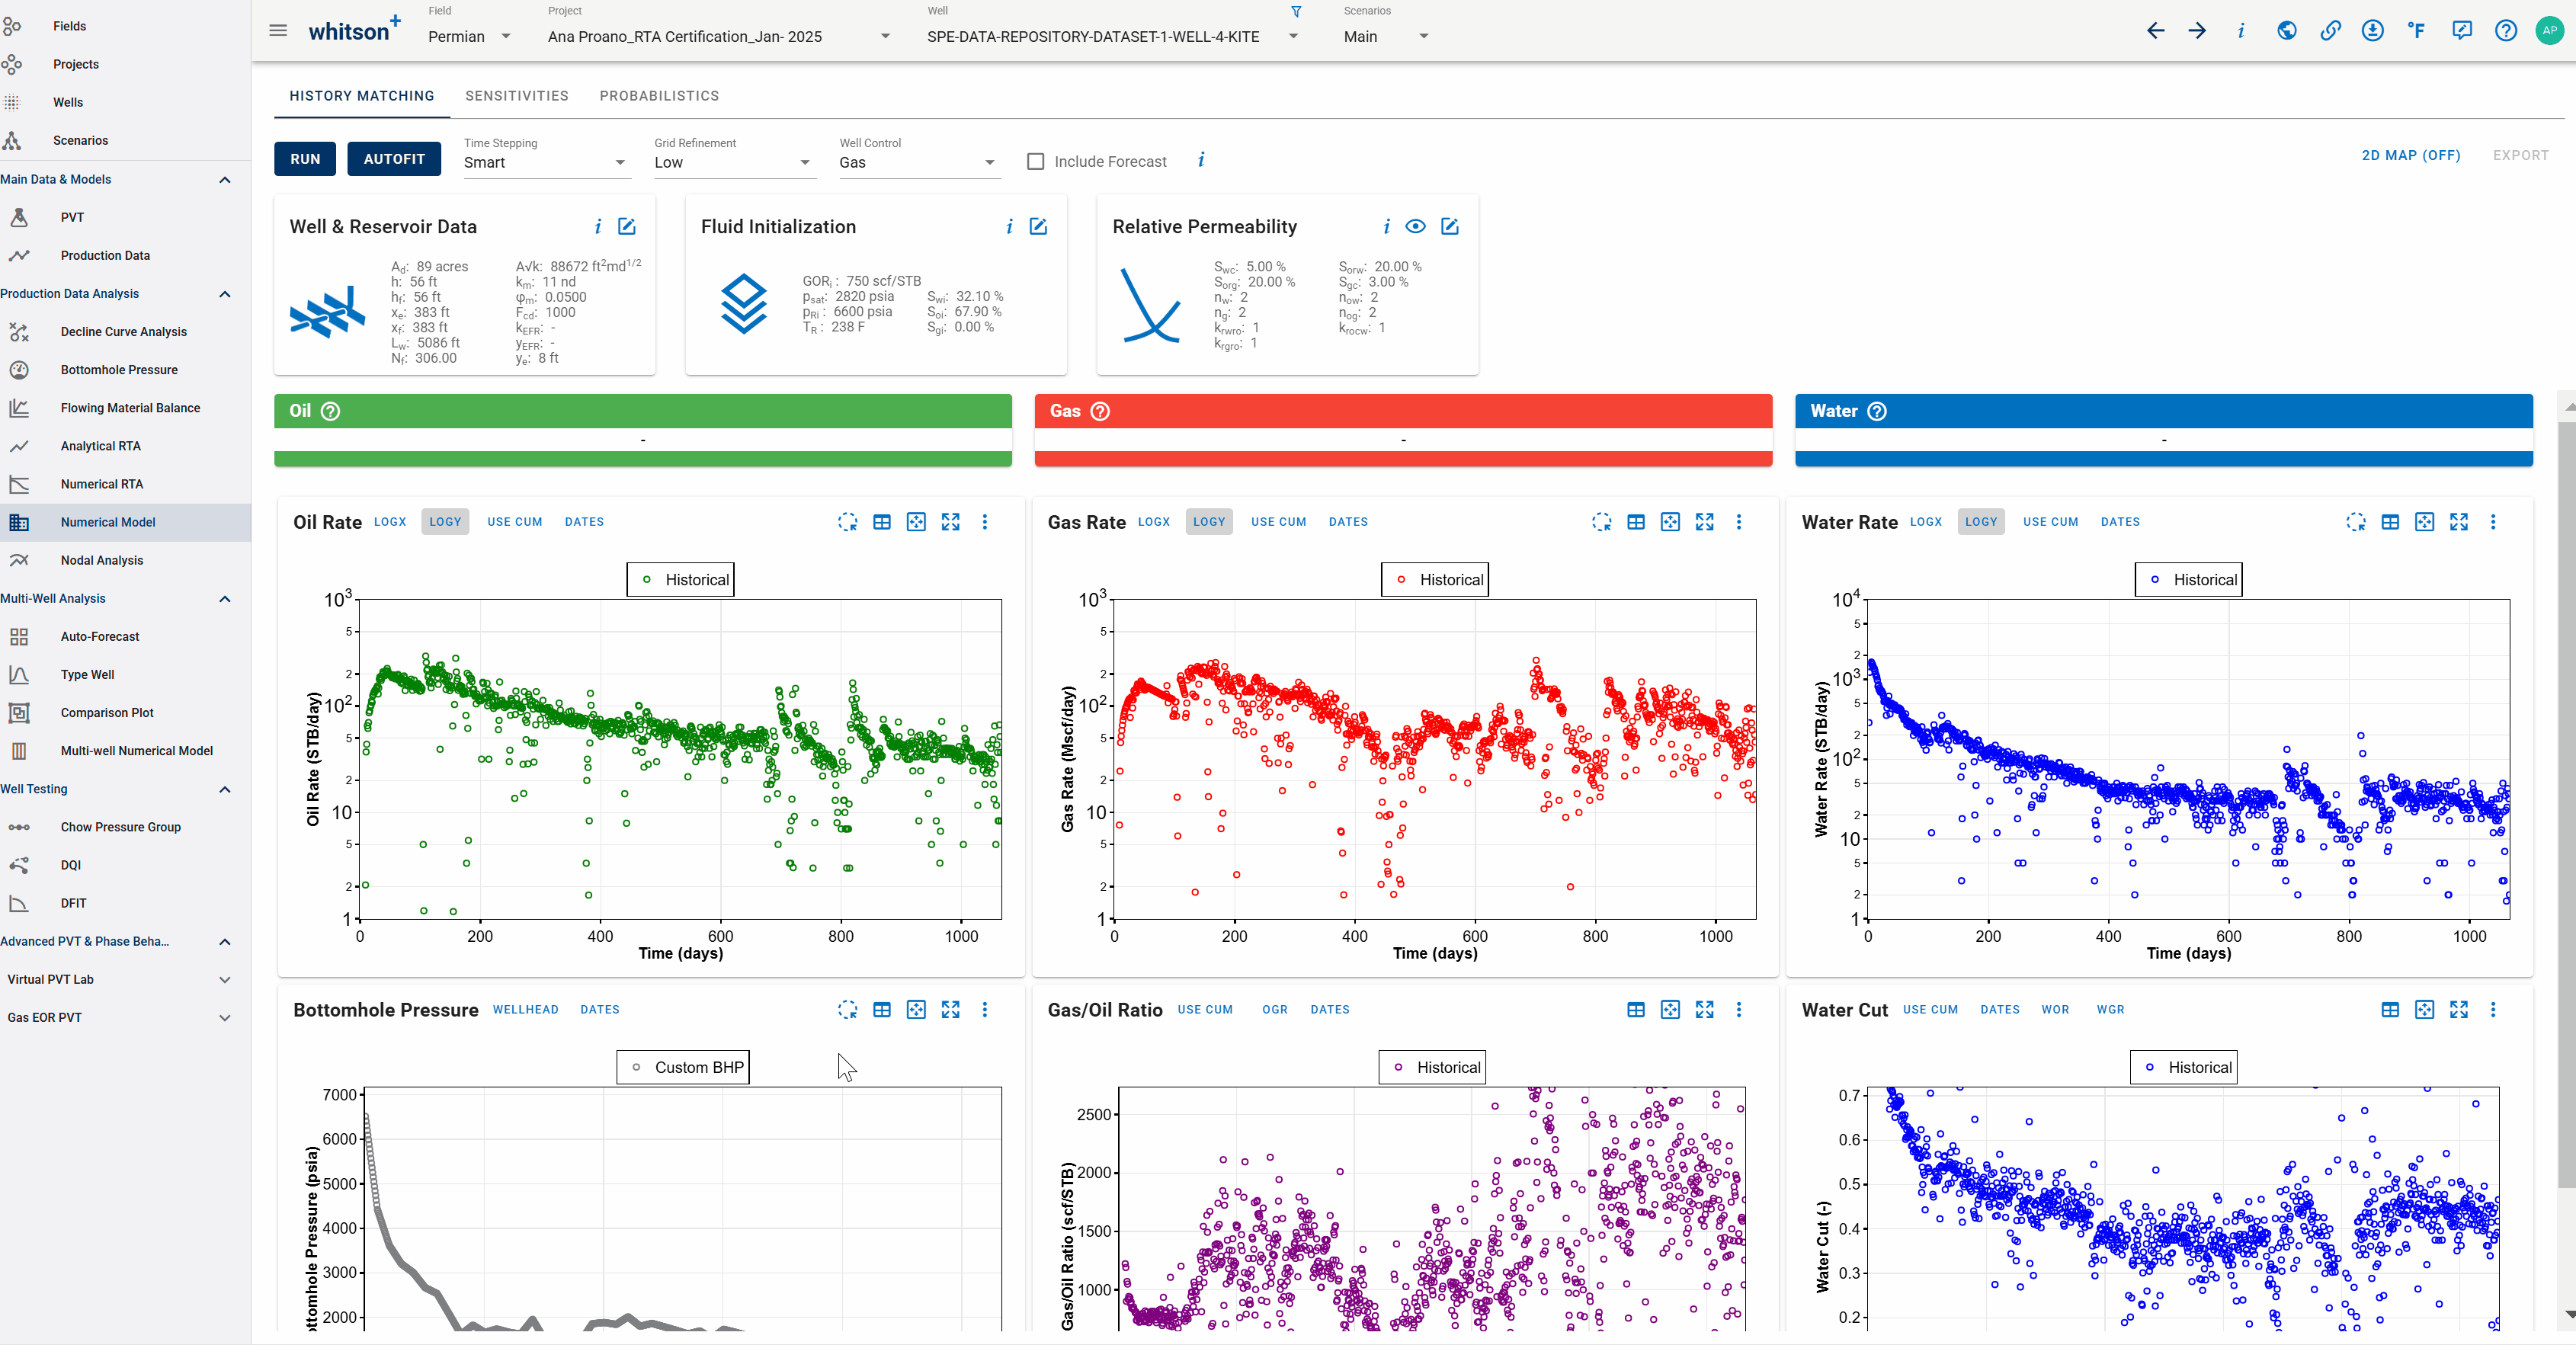Collapse Production Data Analysis section
This screenshot has height=1345, width=2576.
tap(224, 293)
